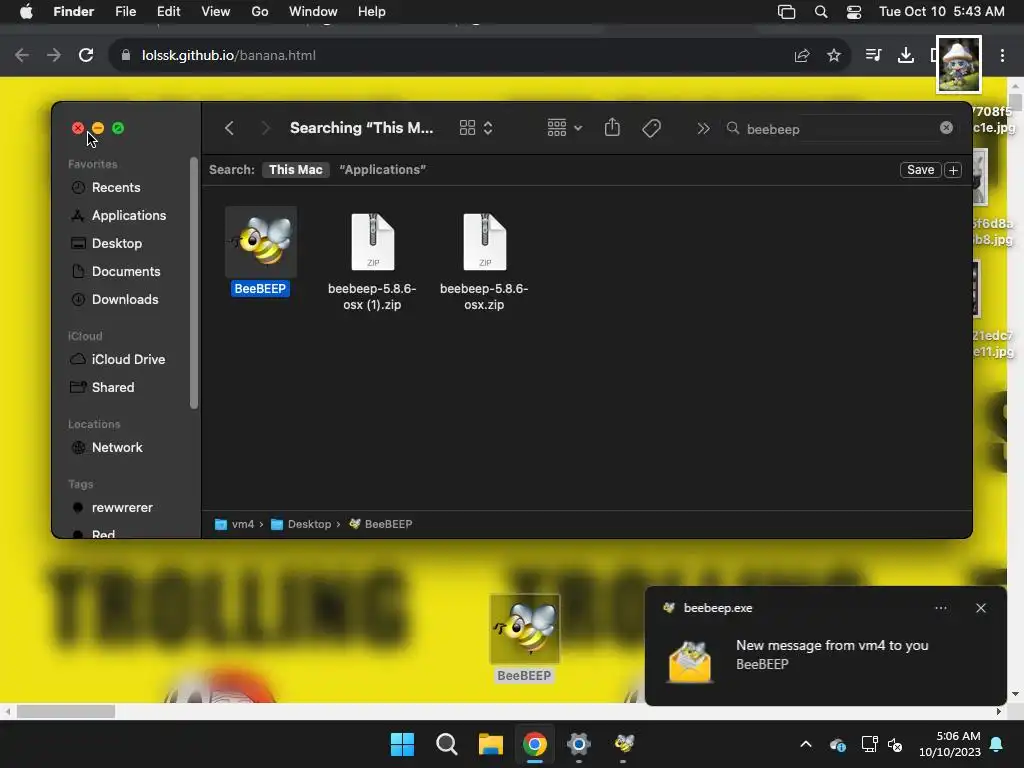This screenshot has height=768, width=1024.
Task: Open Windows taskbar search
Action: point(447,744)
